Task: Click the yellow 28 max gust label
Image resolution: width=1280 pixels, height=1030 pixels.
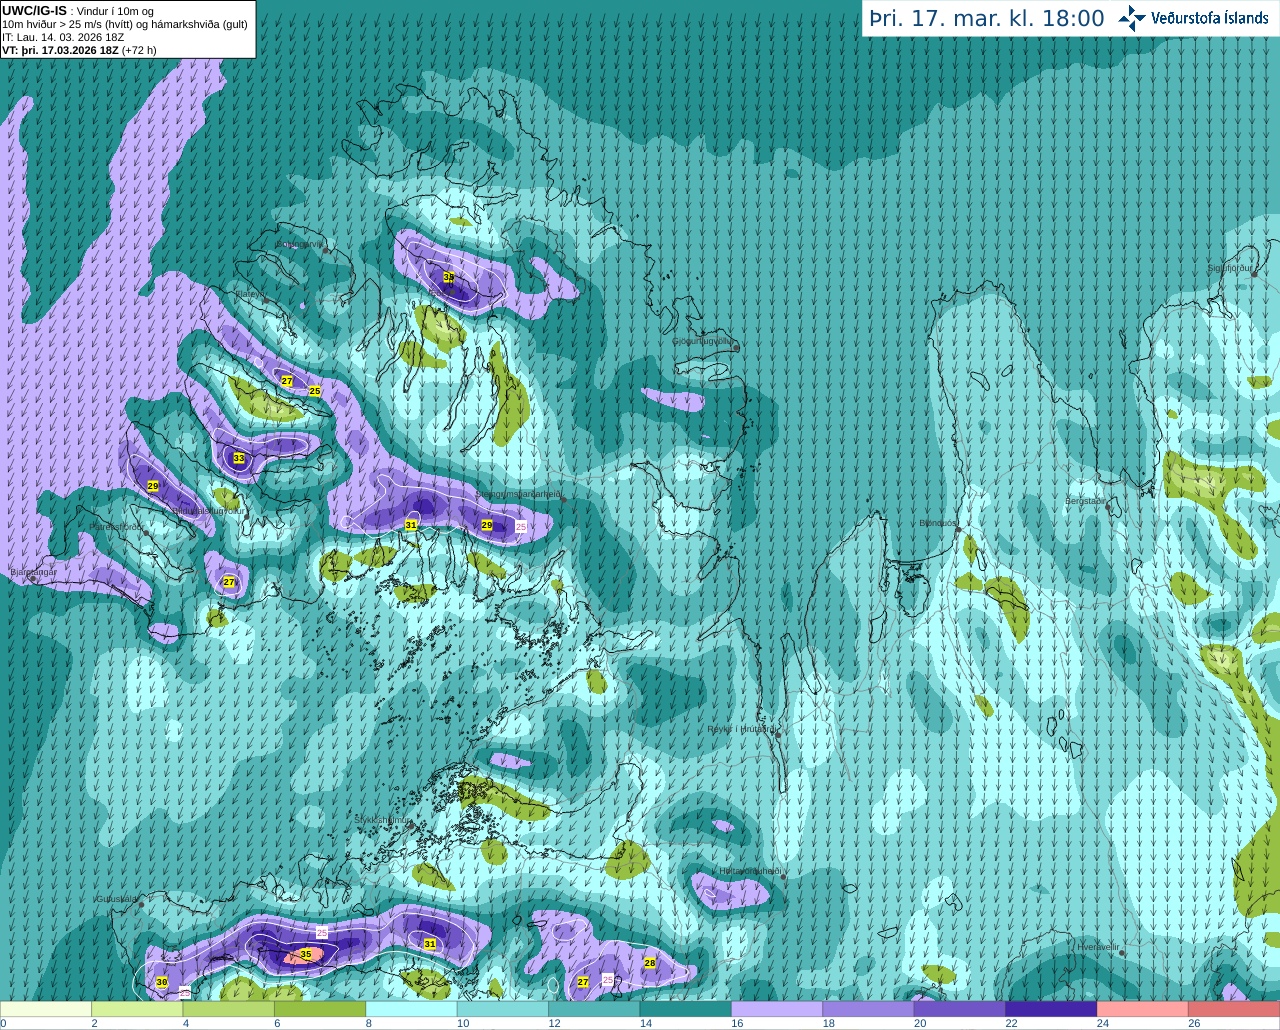Action: (650, 963)
